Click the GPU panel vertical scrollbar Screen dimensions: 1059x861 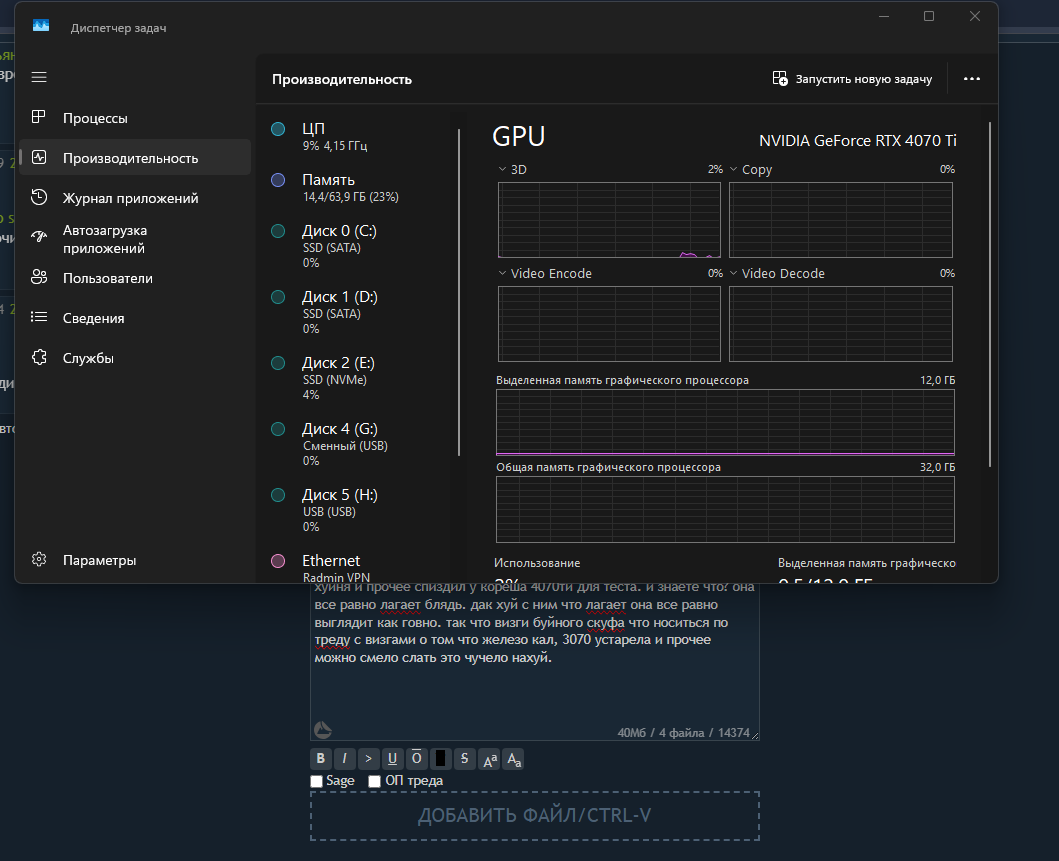[x=990, y=294]
